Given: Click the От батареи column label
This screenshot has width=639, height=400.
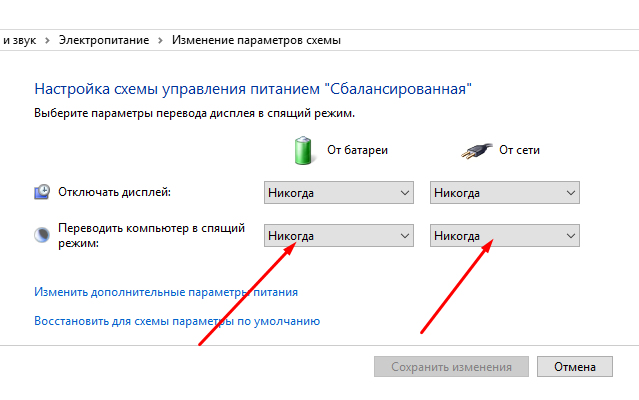Looking at the screenshot, I should point(357,150).
